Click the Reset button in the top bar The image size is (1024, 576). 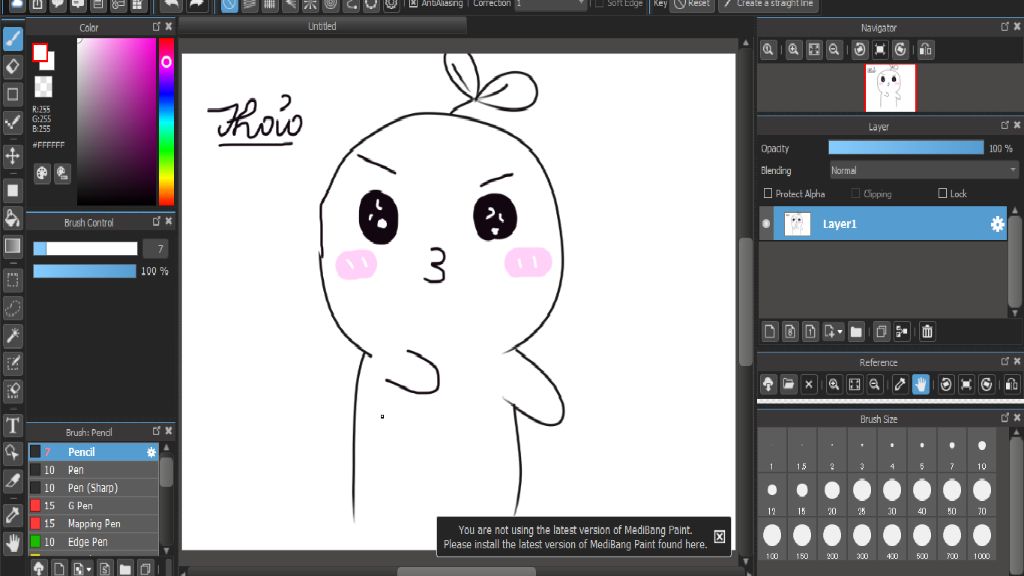[692, 4]
